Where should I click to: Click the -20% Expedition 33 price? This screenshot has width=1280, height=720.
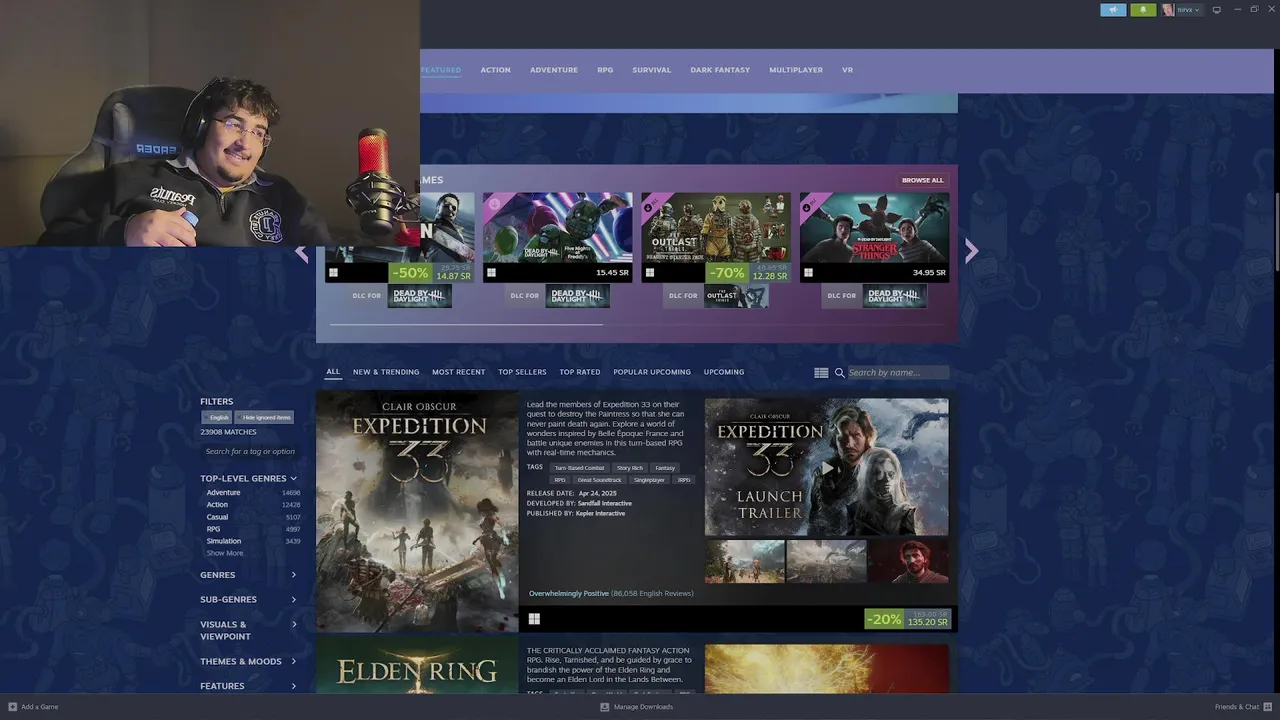click(907, 619)
